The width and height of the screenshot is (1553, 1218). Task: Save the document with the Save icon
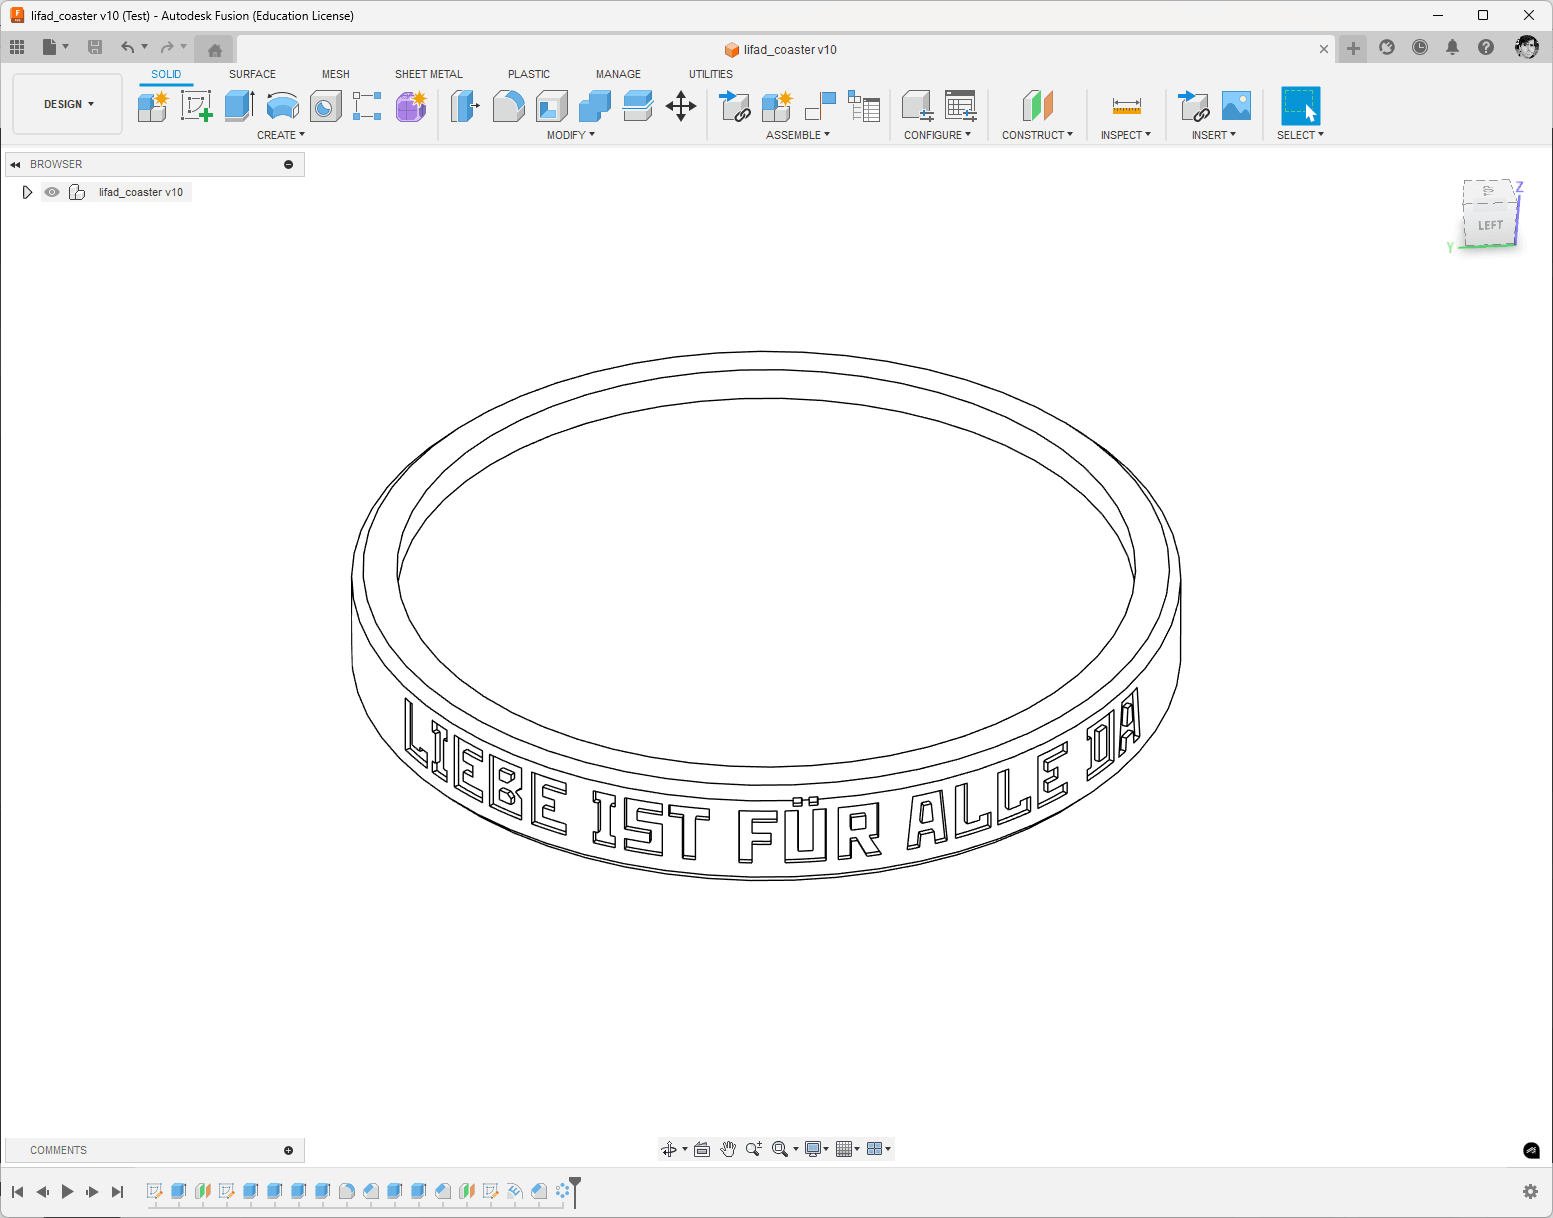(95, 47)
